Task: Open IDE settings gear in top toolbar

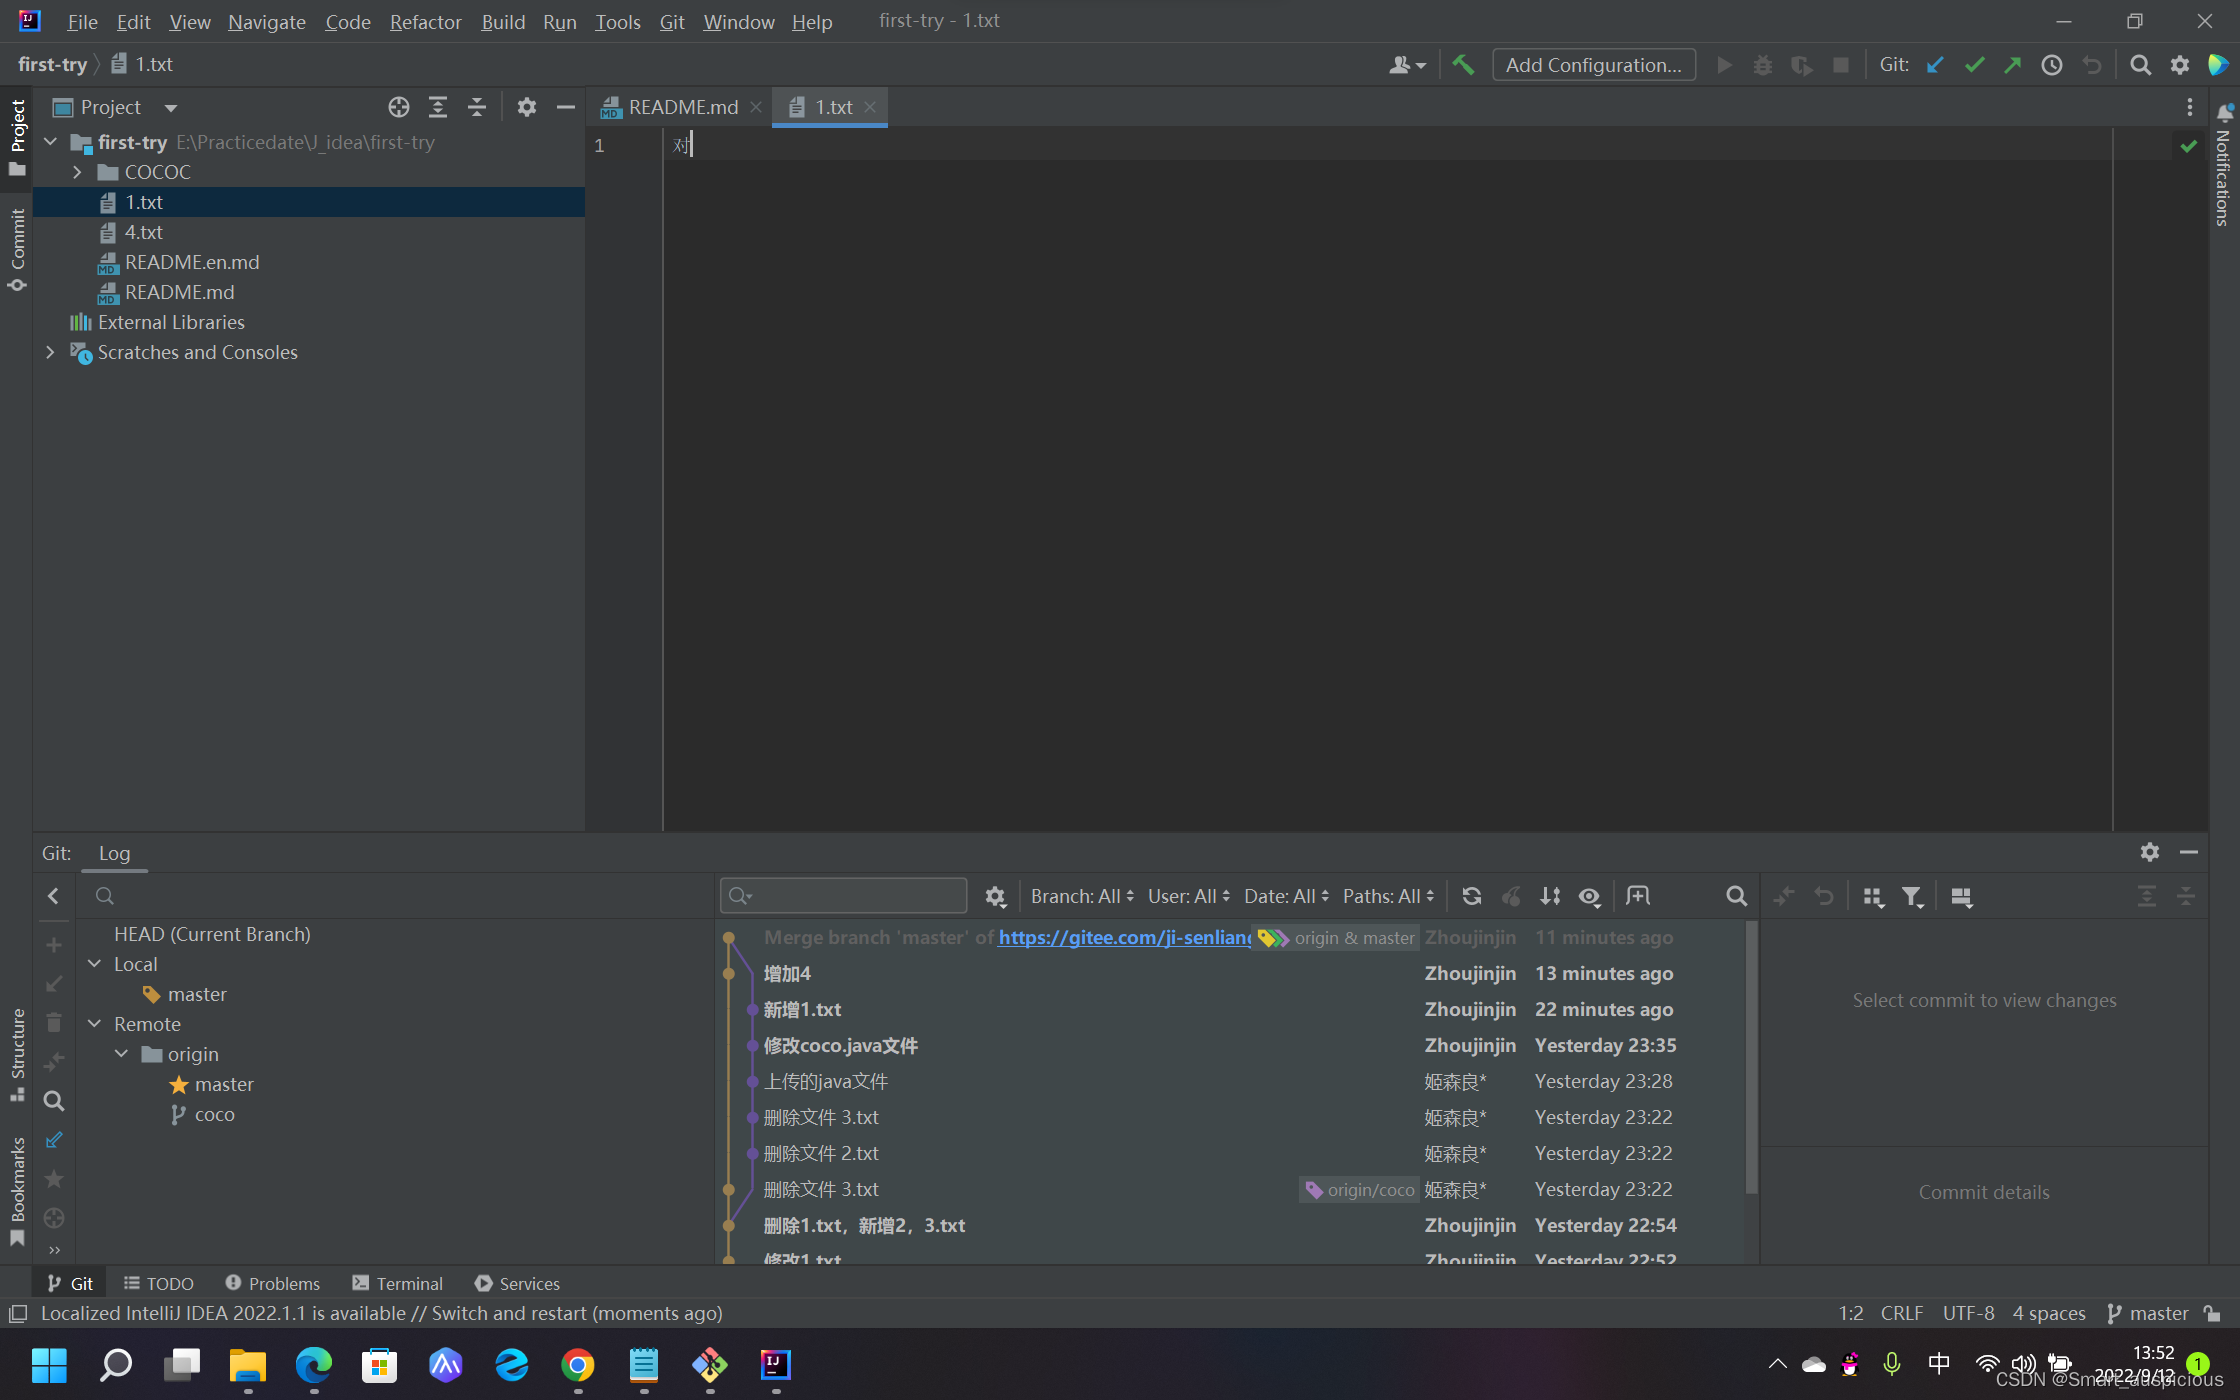Action: [x=2180, y=65]
